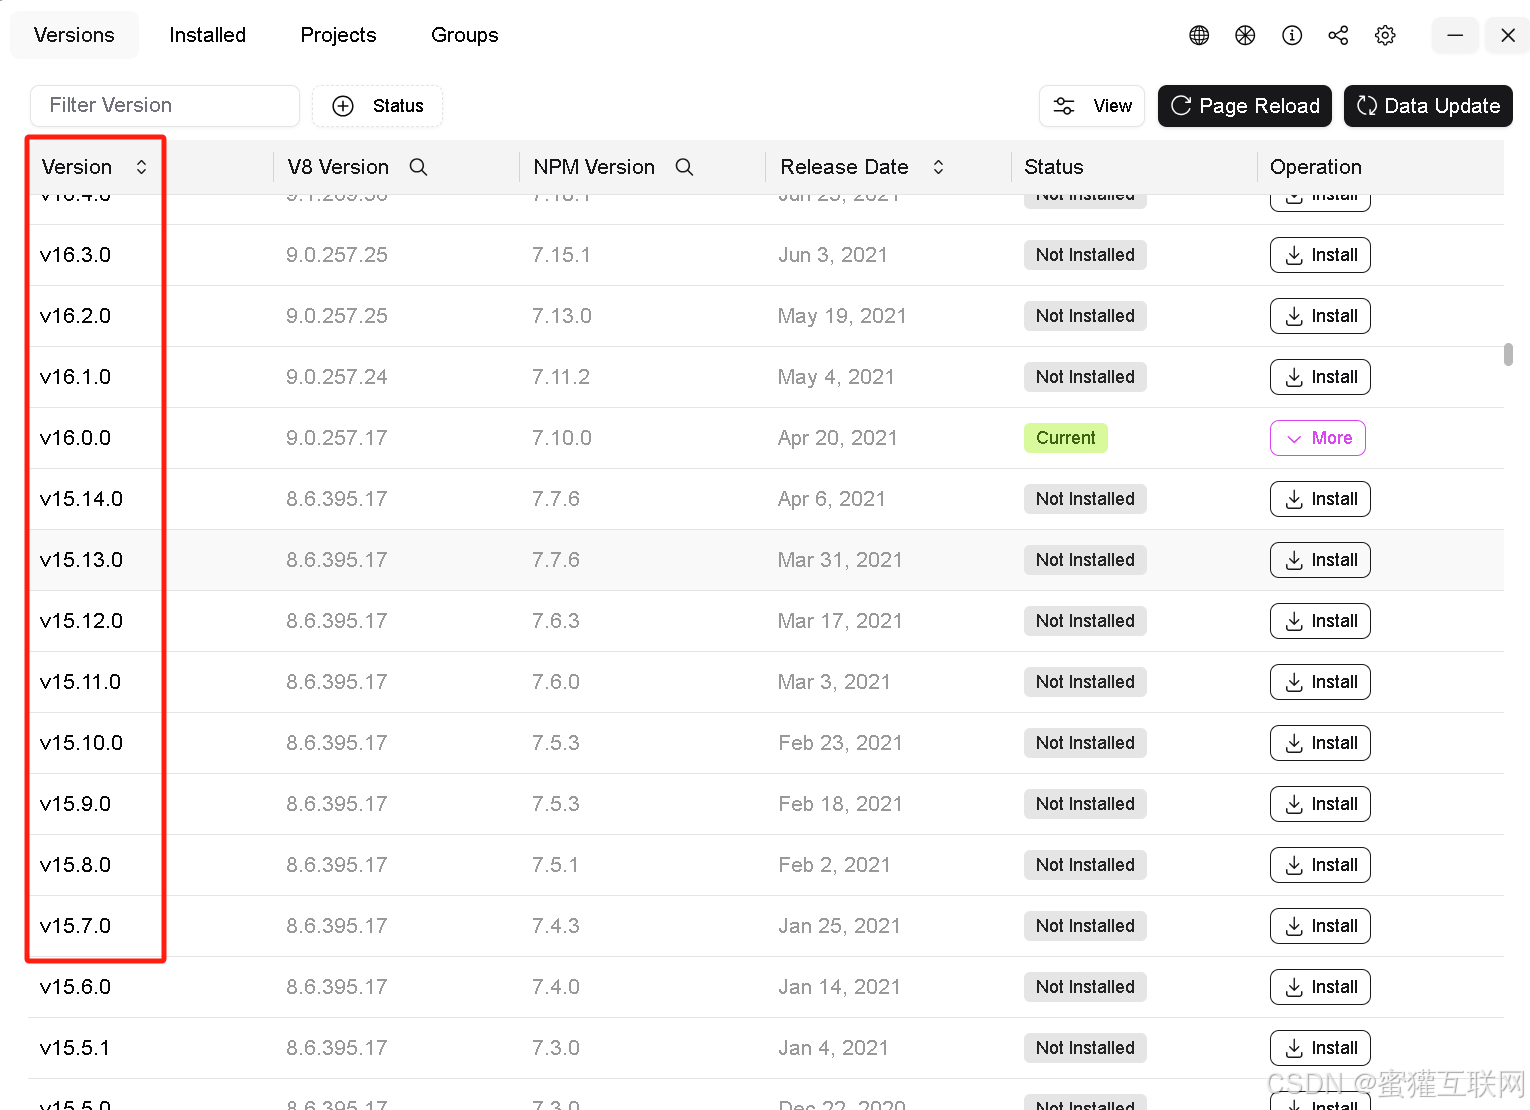Image resolution: width=1530 pixels, height=1110 pixels.
Task: Click the wheel icon next to the globe
Action: click(x=1245, y=35)
